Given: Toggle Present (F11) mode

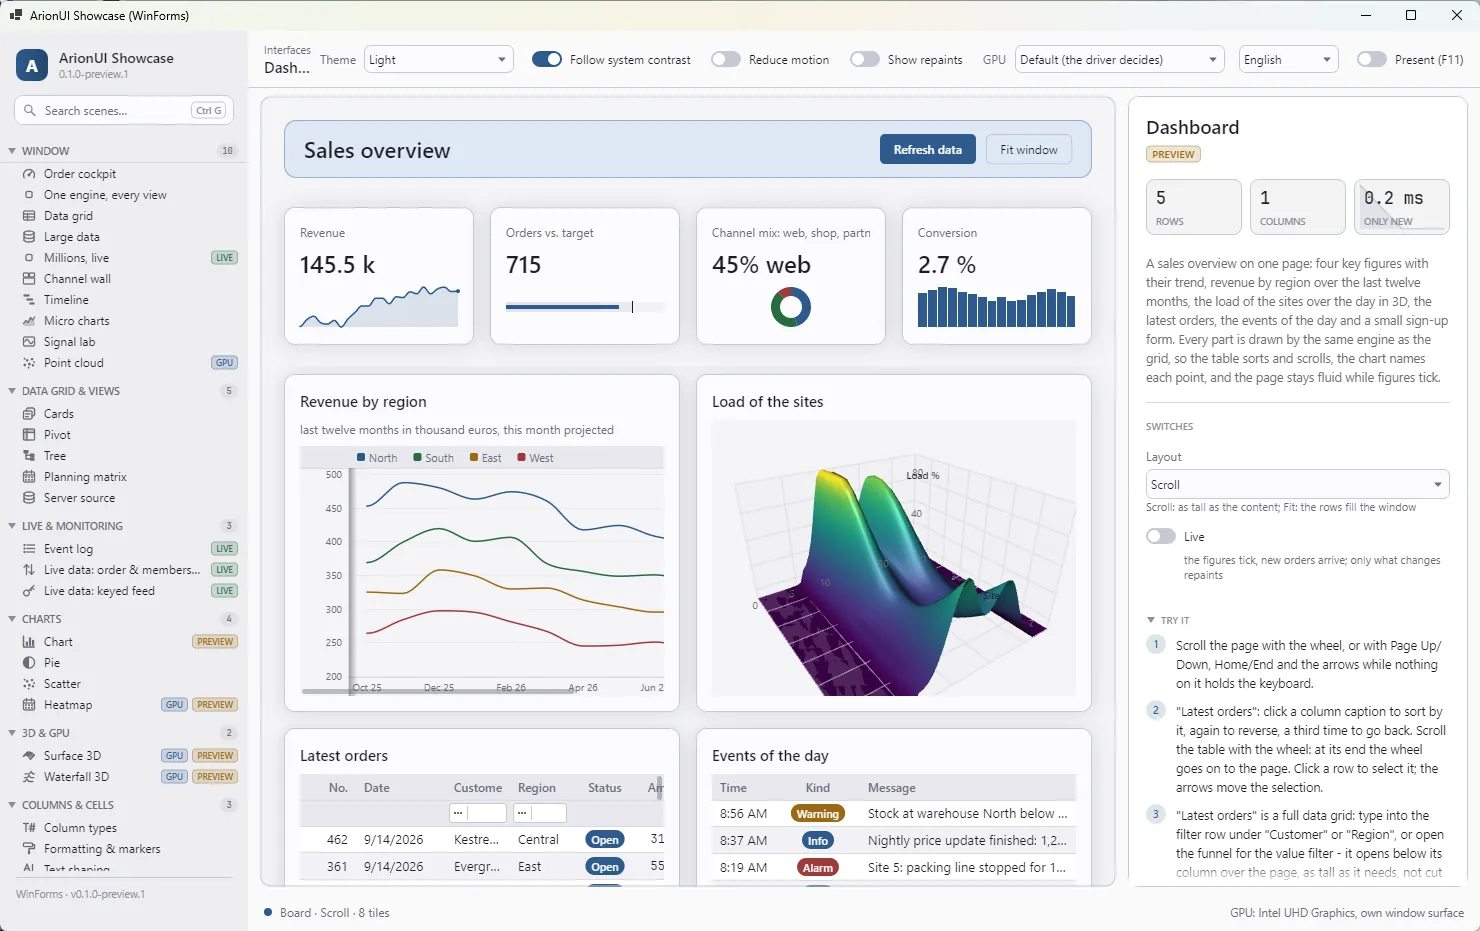Looking at the screenshot, I should (x=1372, y=60).
